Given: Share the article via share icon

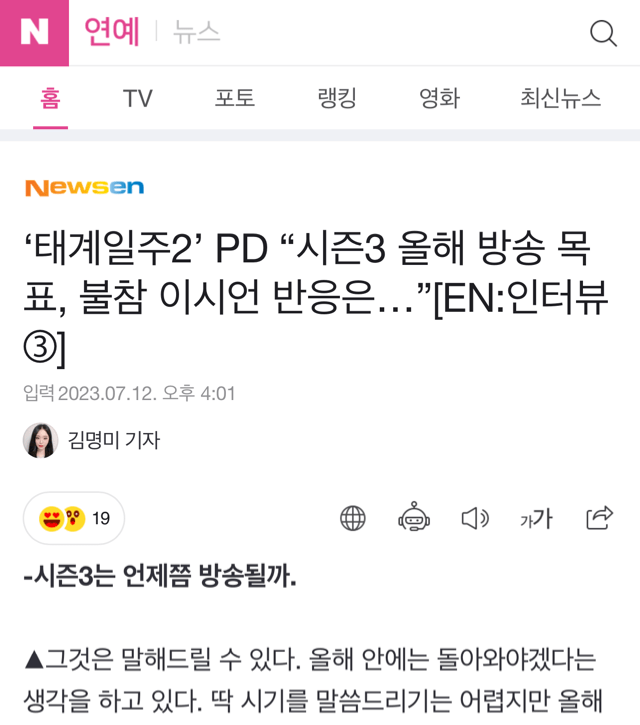Looking at the screenshot, I should tap(599, 517).
